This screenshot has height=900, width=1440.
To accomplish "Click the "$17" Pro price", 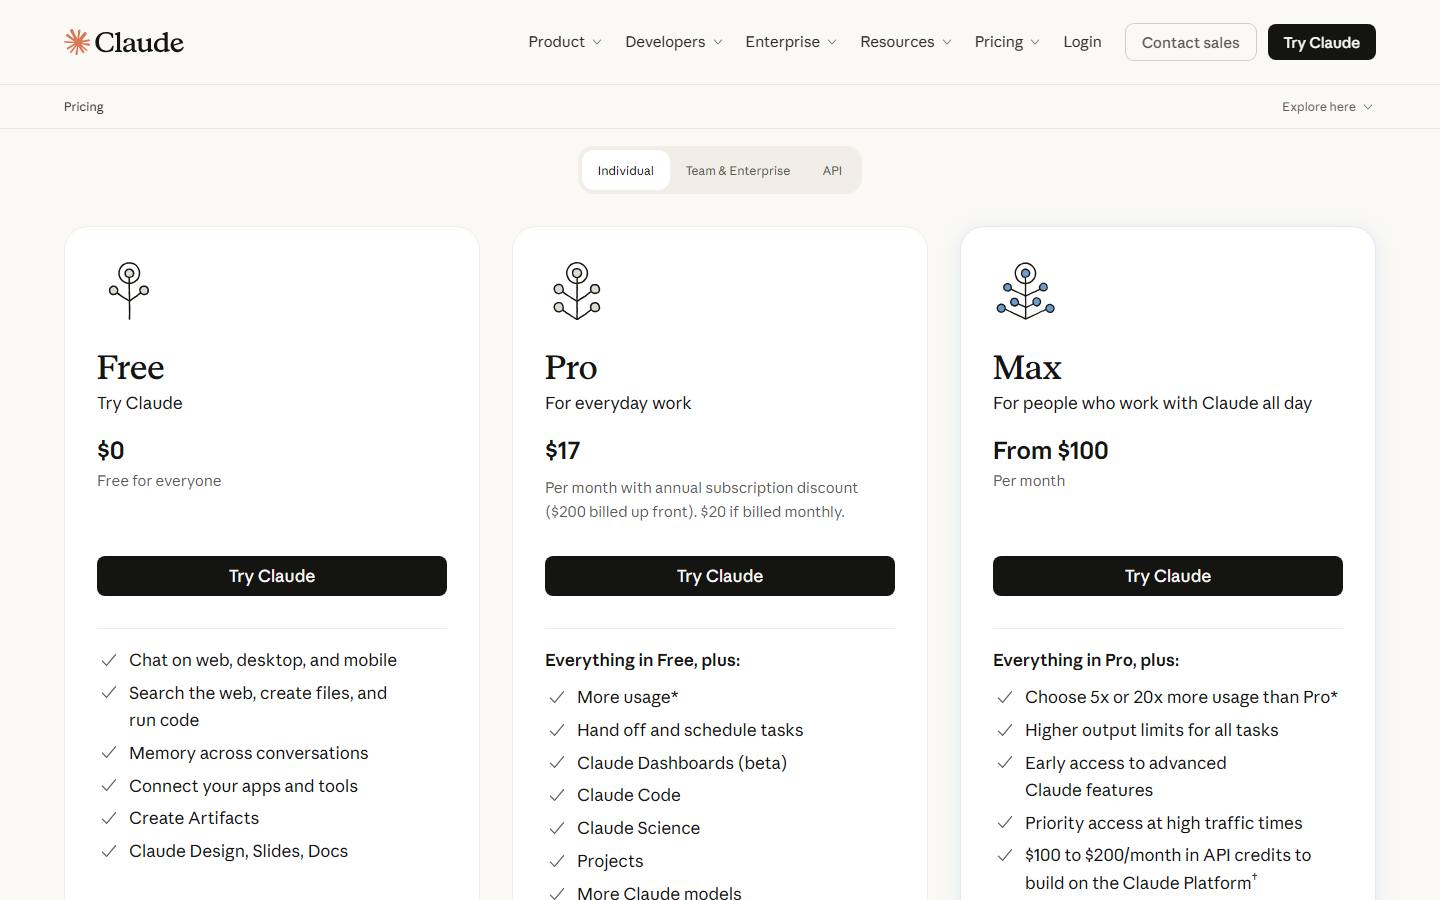I will (562, 451).
